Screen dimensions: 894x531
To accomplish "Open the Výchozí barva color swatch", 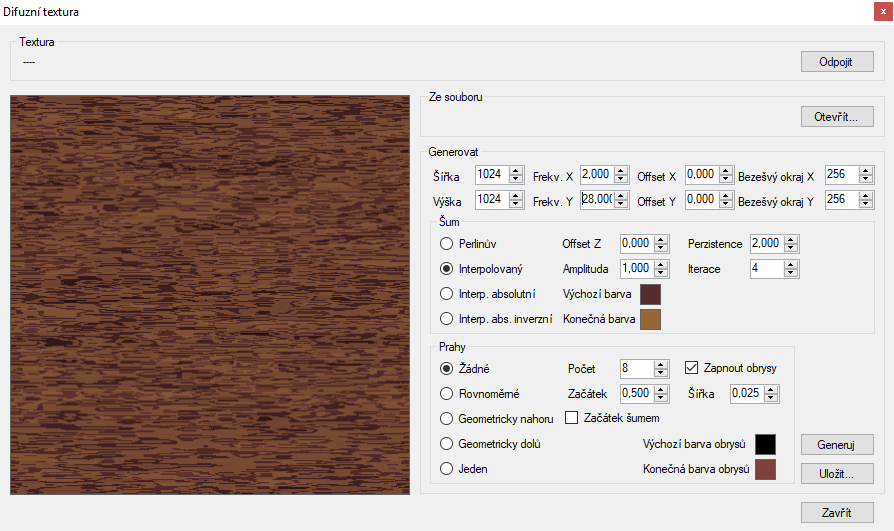I will 651,294.
